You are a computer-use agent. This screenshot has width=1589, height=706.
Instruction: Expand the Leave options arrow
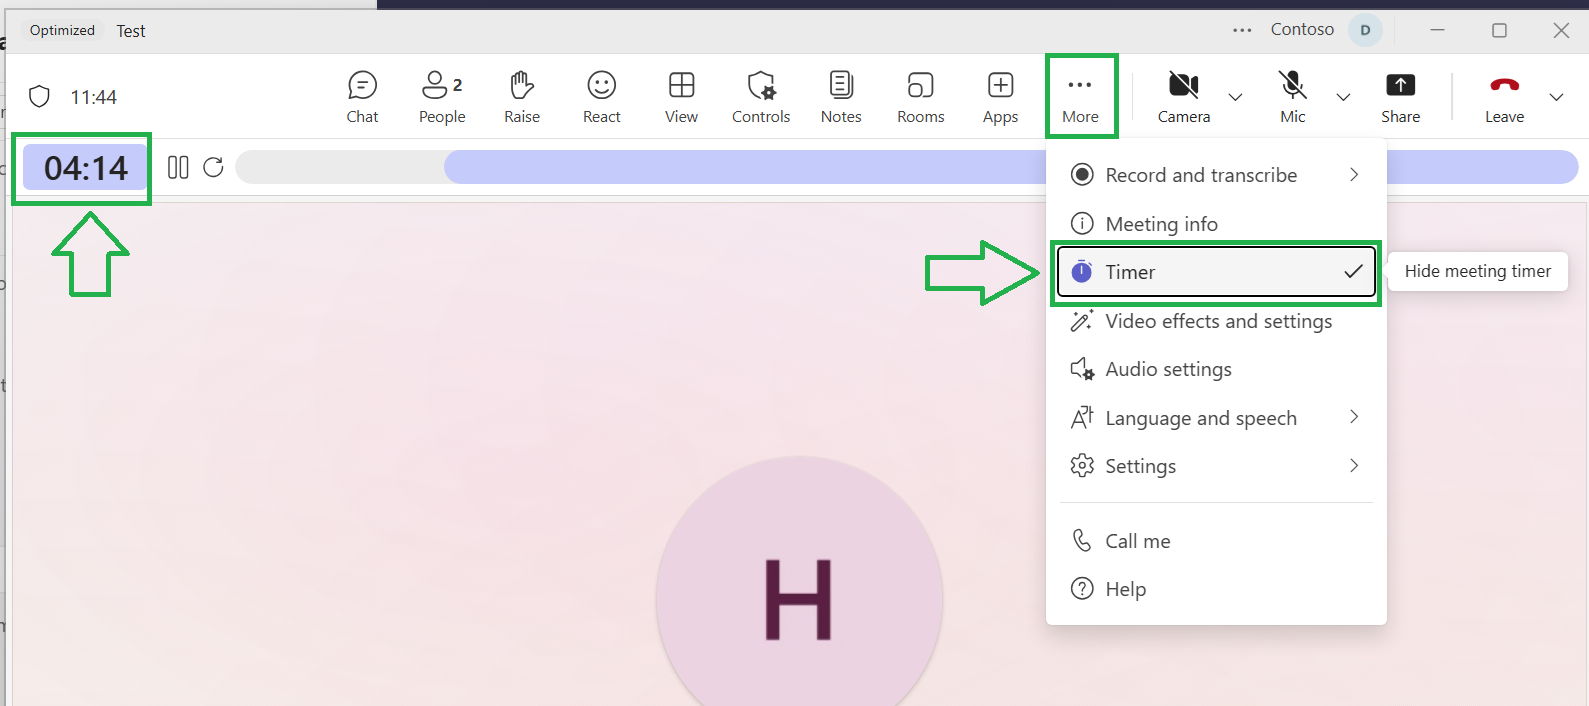pos(1556,97)
